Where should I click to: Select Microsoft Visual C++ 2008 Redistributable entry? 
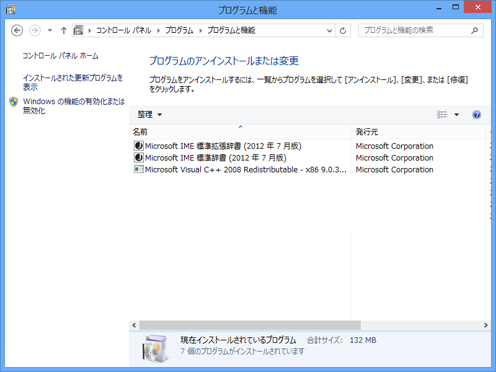246,169
